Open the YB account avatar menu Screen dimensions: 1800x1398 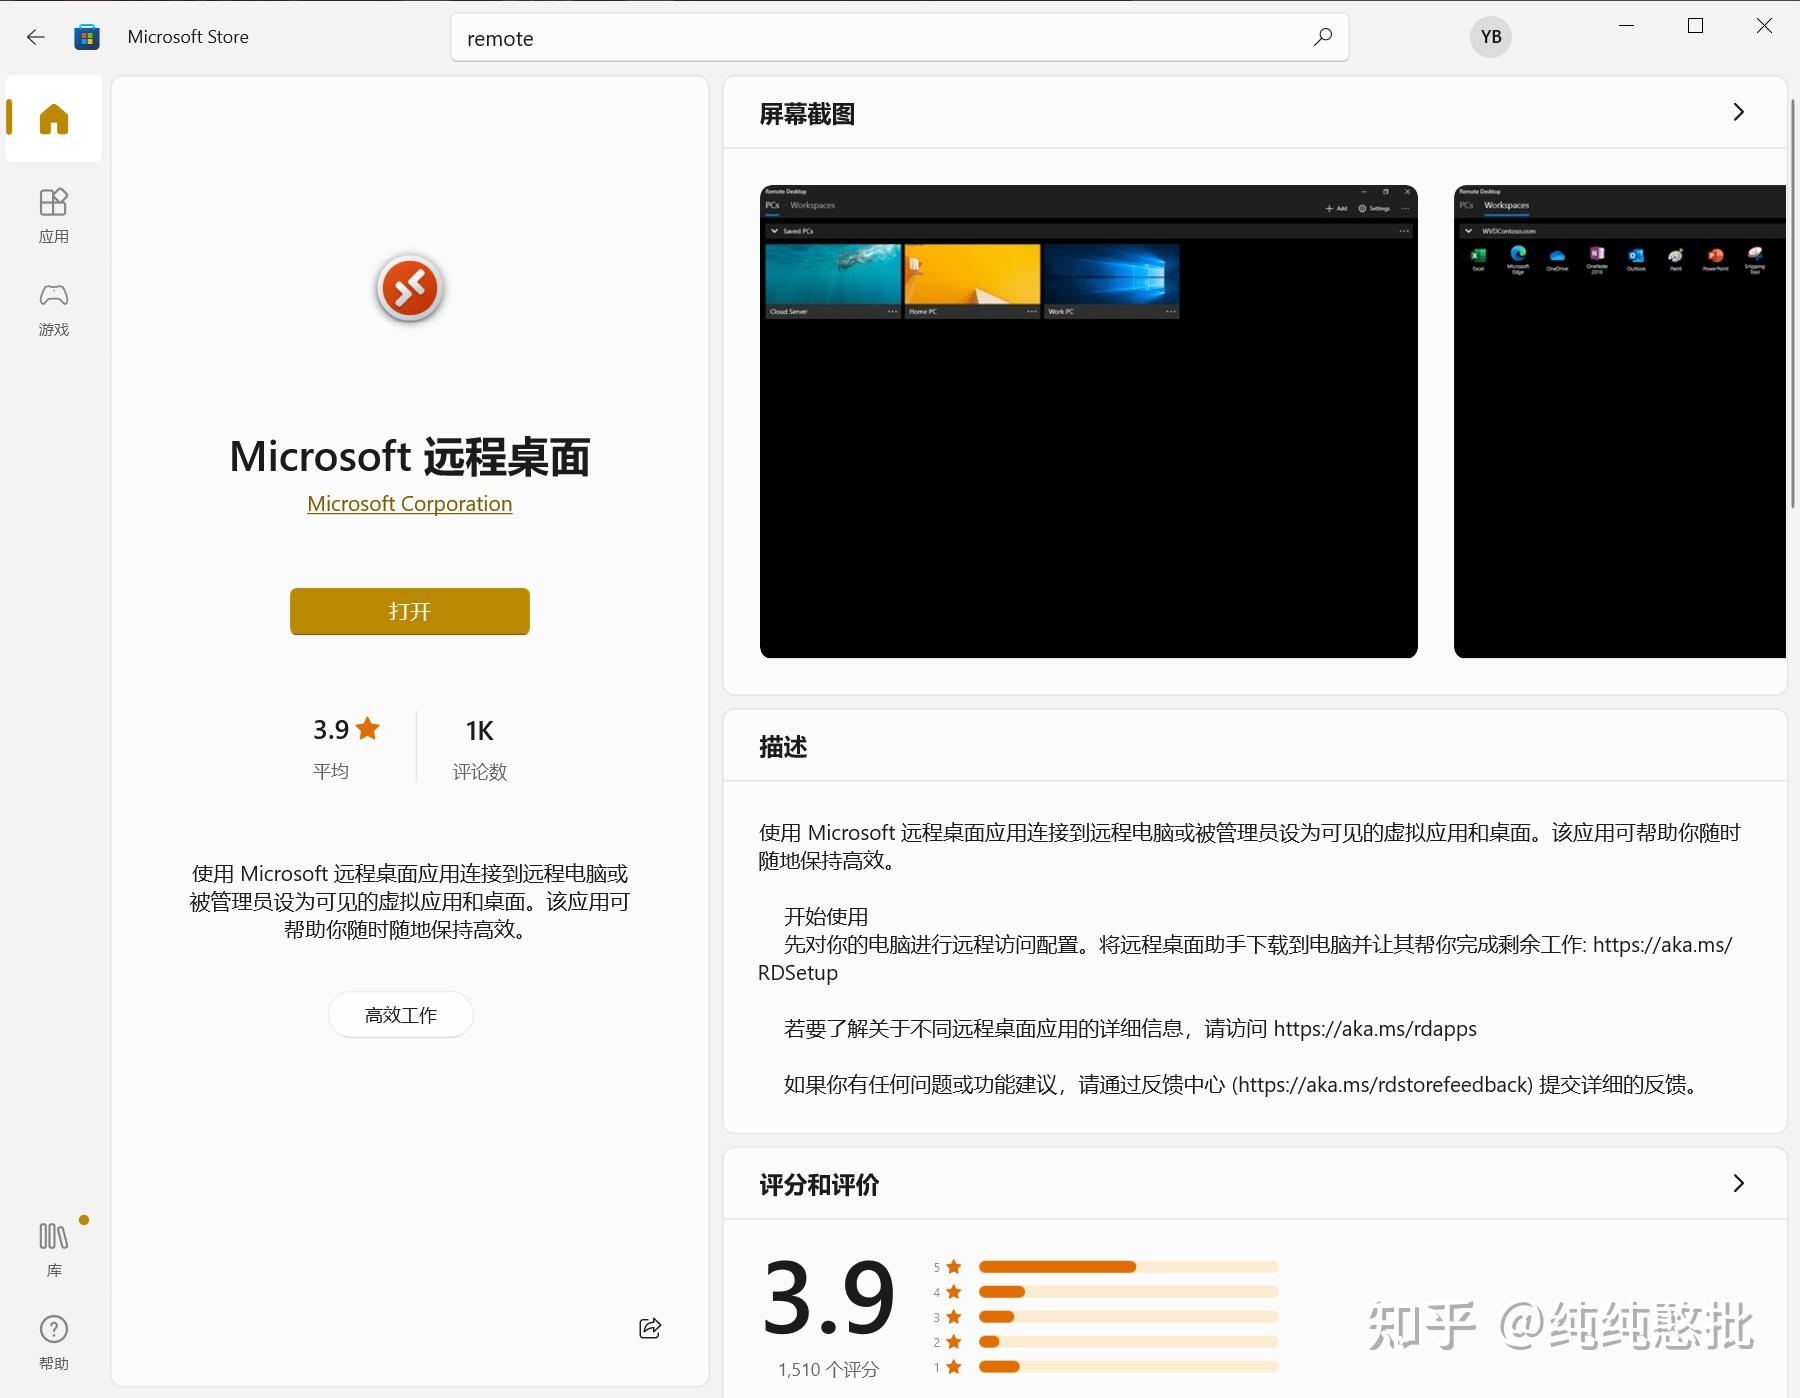(1490, 37)
